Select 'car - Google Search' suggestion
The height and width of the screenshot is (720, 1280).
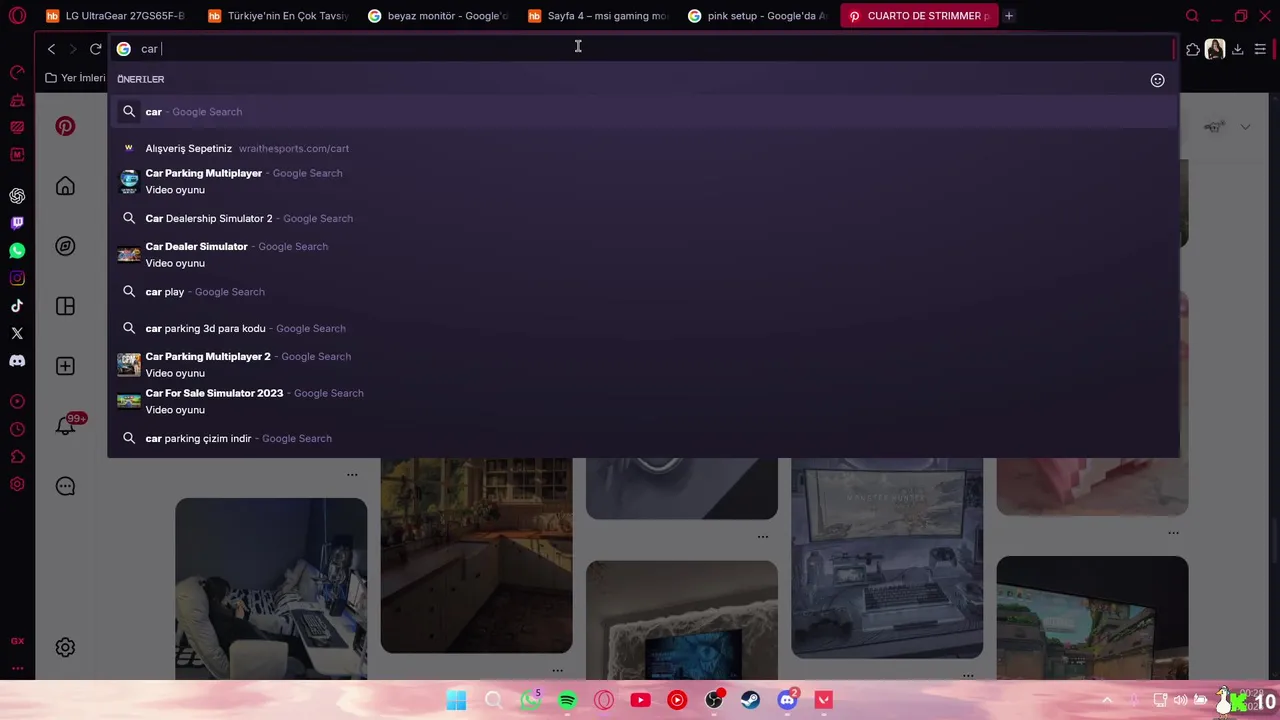point(643,112)
